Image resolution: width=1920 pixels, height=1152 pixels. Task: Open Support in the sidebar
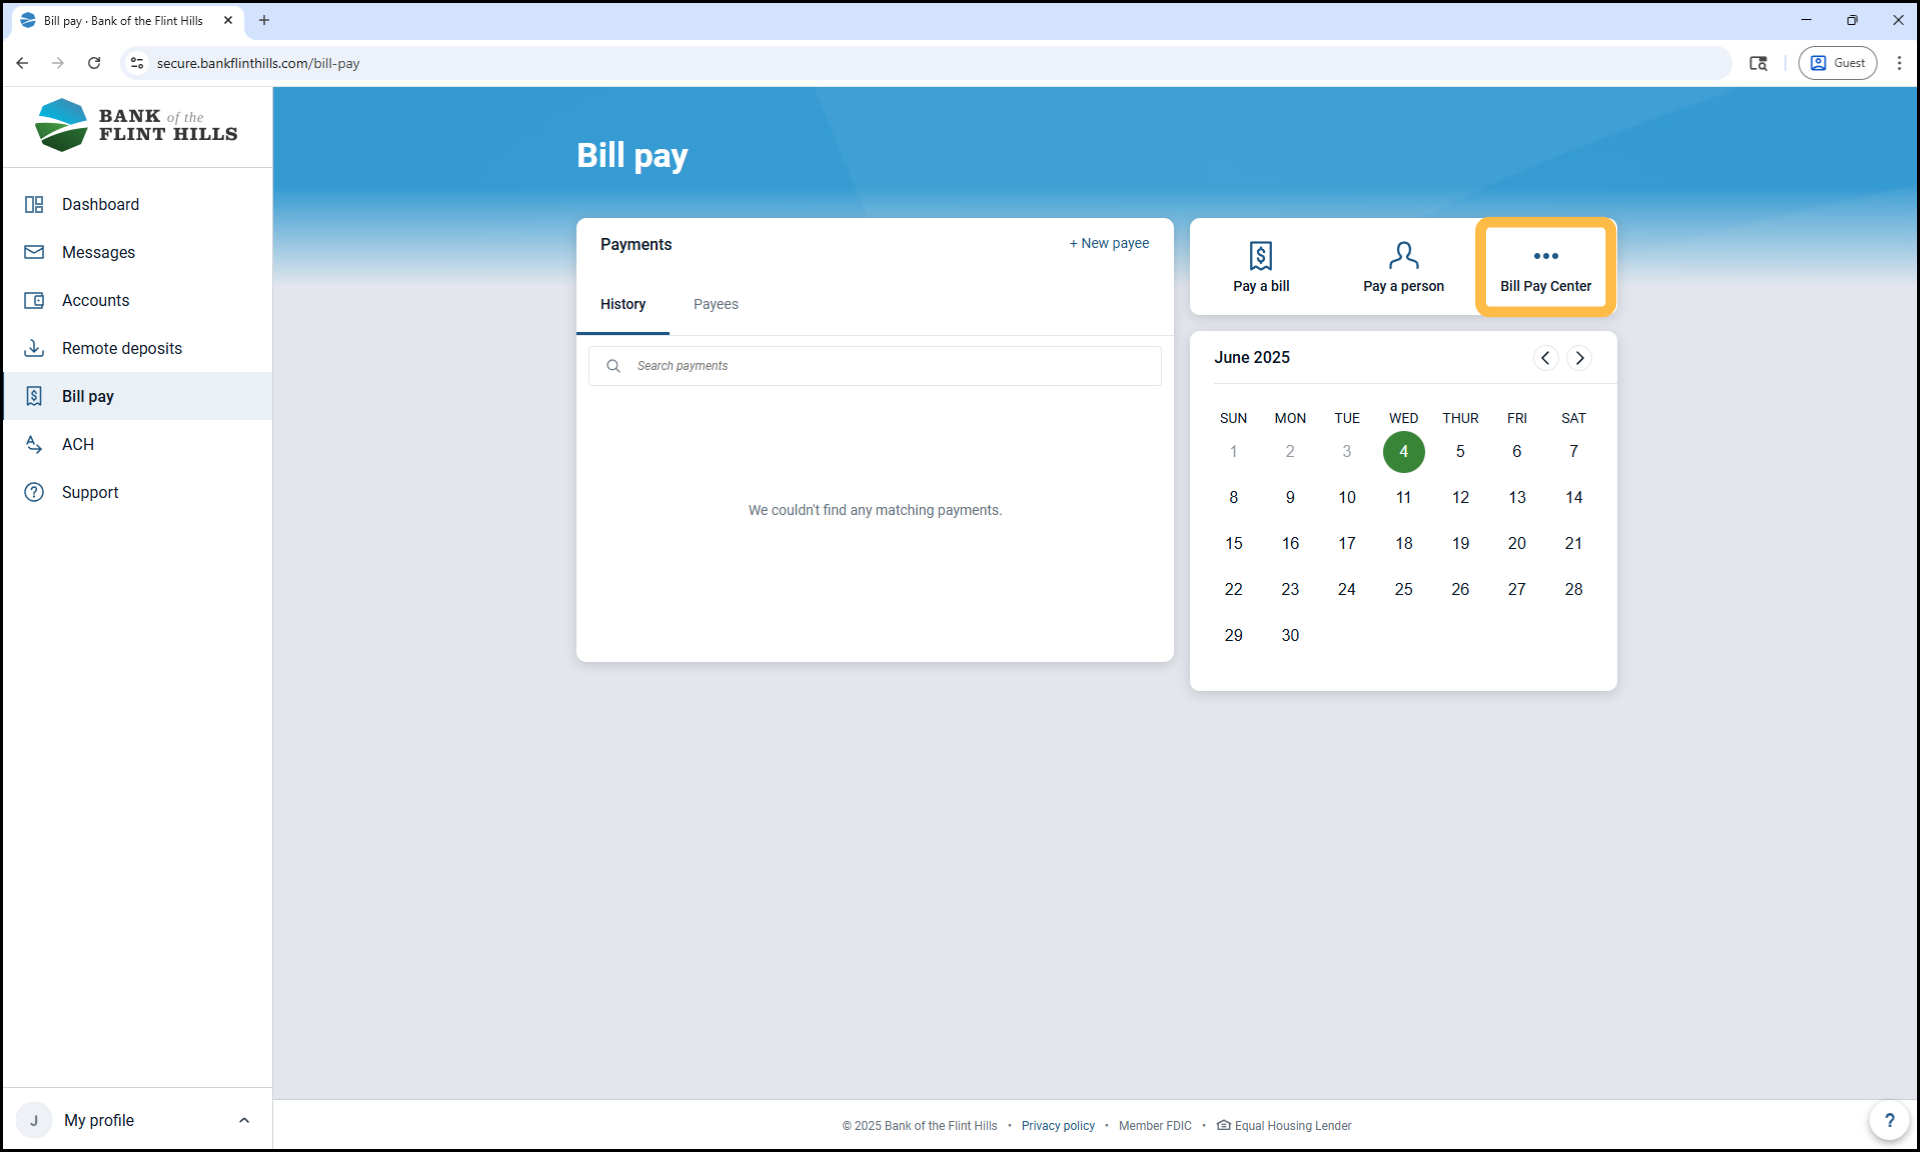(89, 492)
